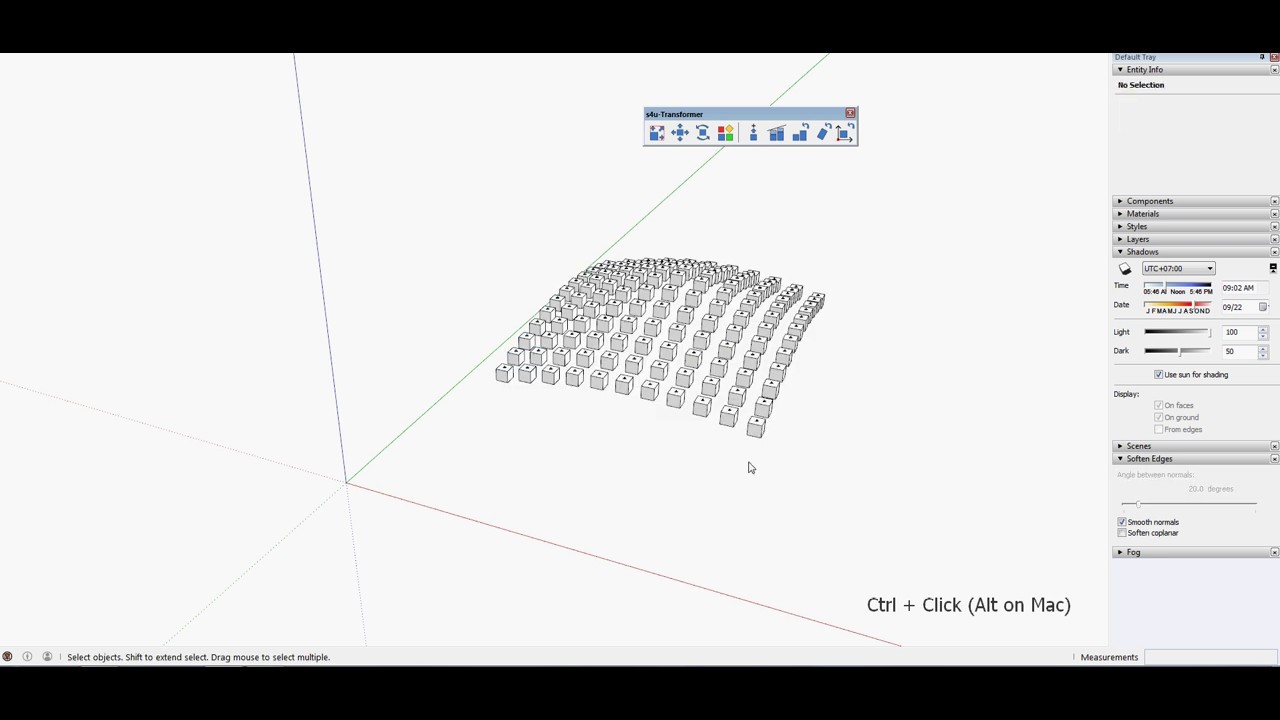Click the shadow settings details icon

coord(1273,268)
